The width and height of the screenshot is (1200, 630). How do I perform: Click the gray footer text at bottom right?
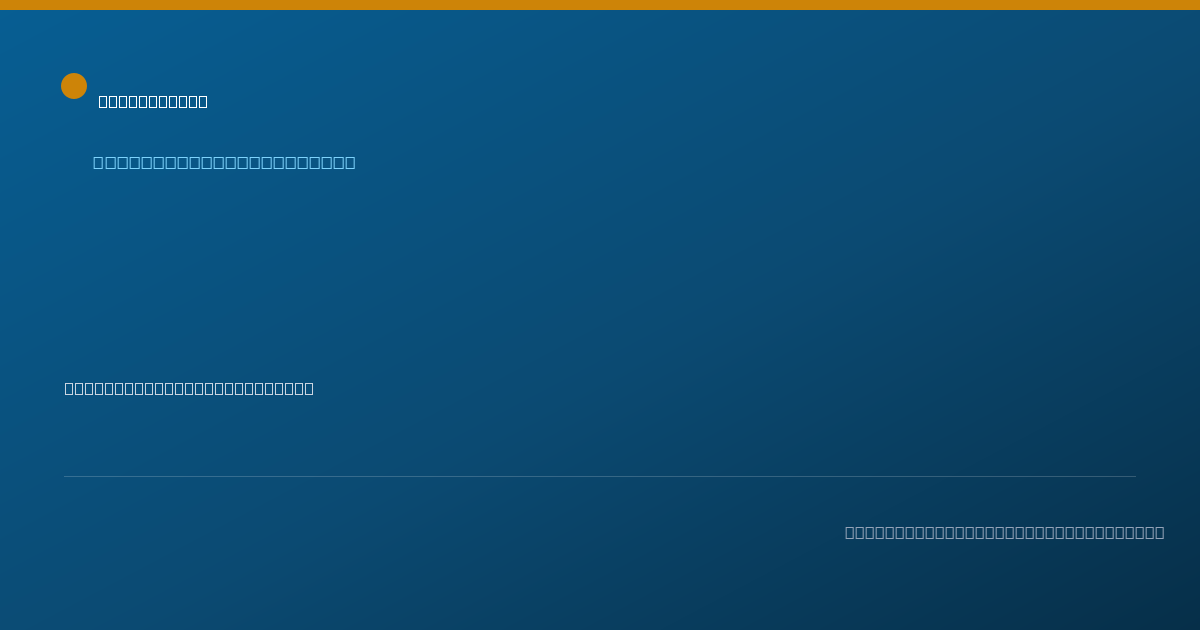[1004, 532]
